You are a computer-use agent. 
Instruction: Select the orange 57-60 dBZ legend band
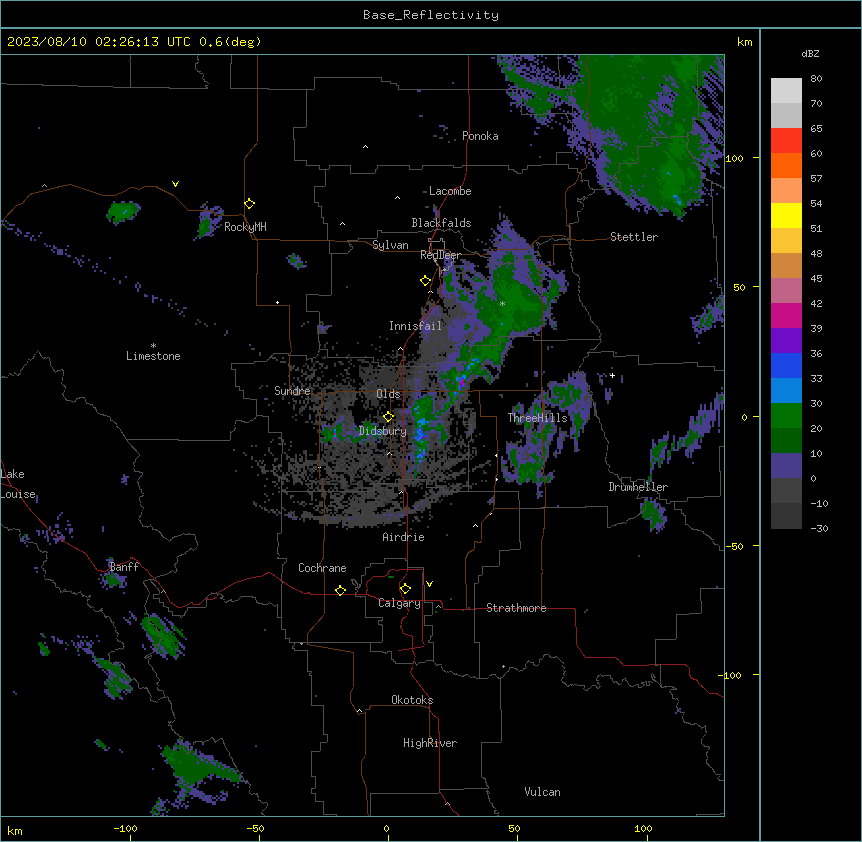click(786, 165)
